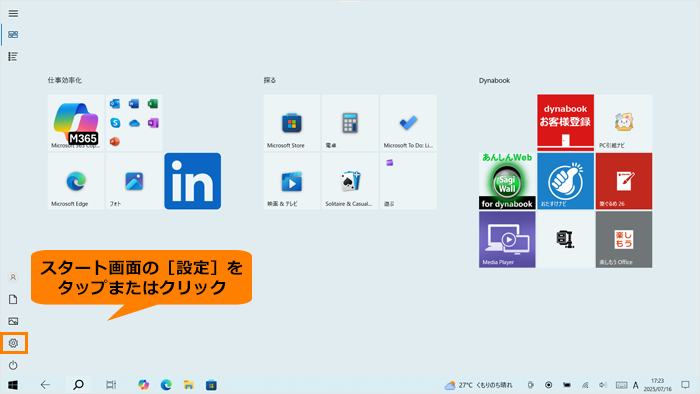This screenshot has height=394, width=700.
Task: Click the Power button in the sidebar
Action: point(13,365)
